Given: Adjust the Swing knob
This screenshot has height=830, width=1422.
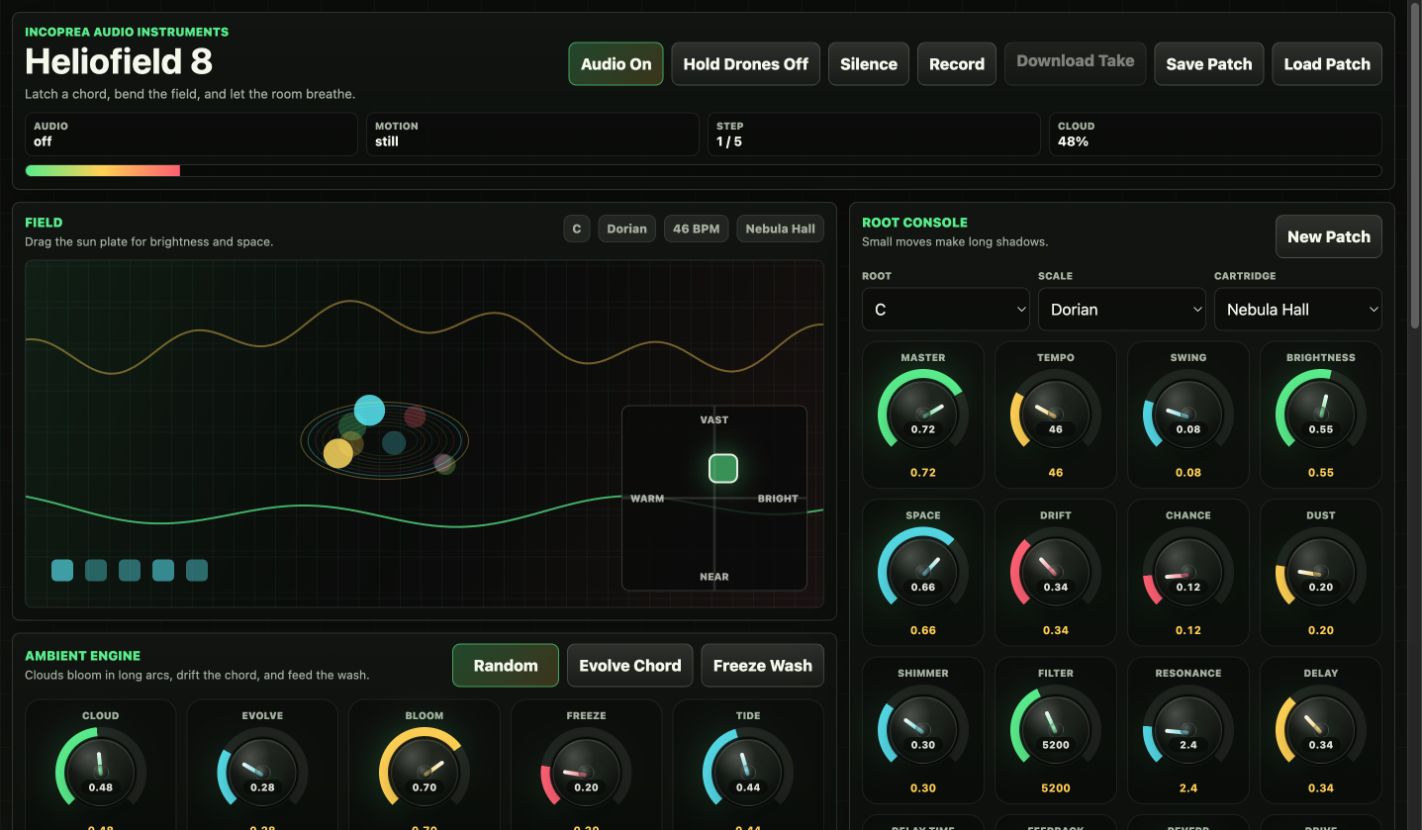Looking at the screenshot, I should [1188, 414].
